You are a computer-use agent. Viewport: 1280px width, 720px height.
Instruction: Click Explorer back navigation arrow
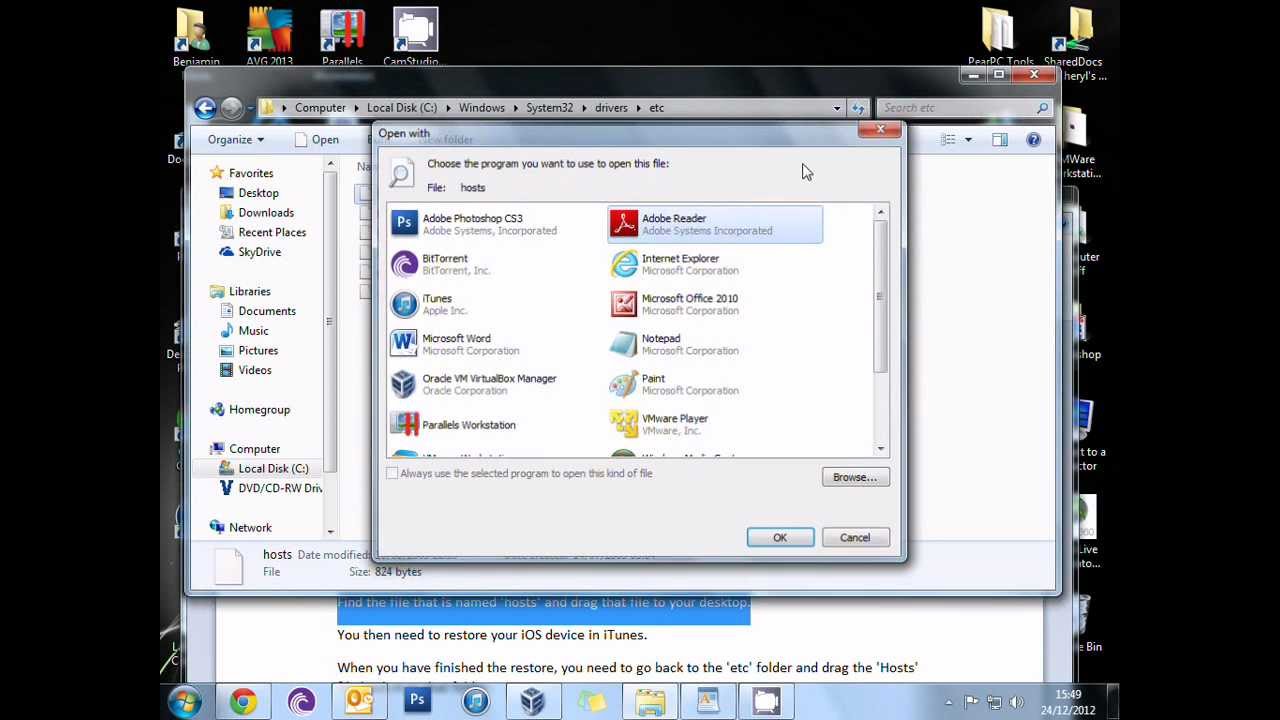coord(205,108)
